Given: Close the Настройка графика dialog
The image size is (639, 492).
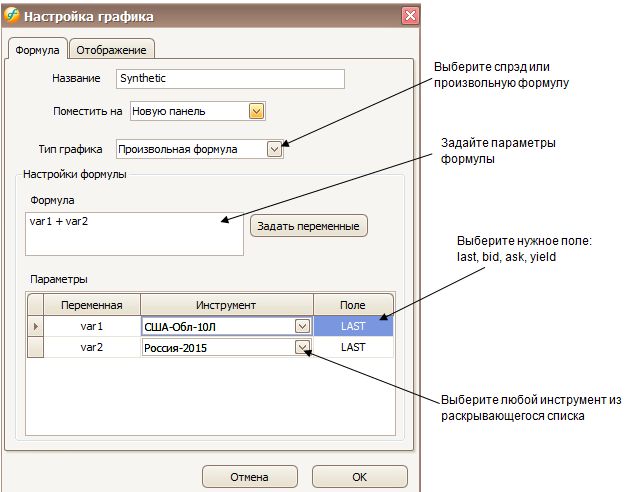Looking at the screenshot, I should coord(409,16).
